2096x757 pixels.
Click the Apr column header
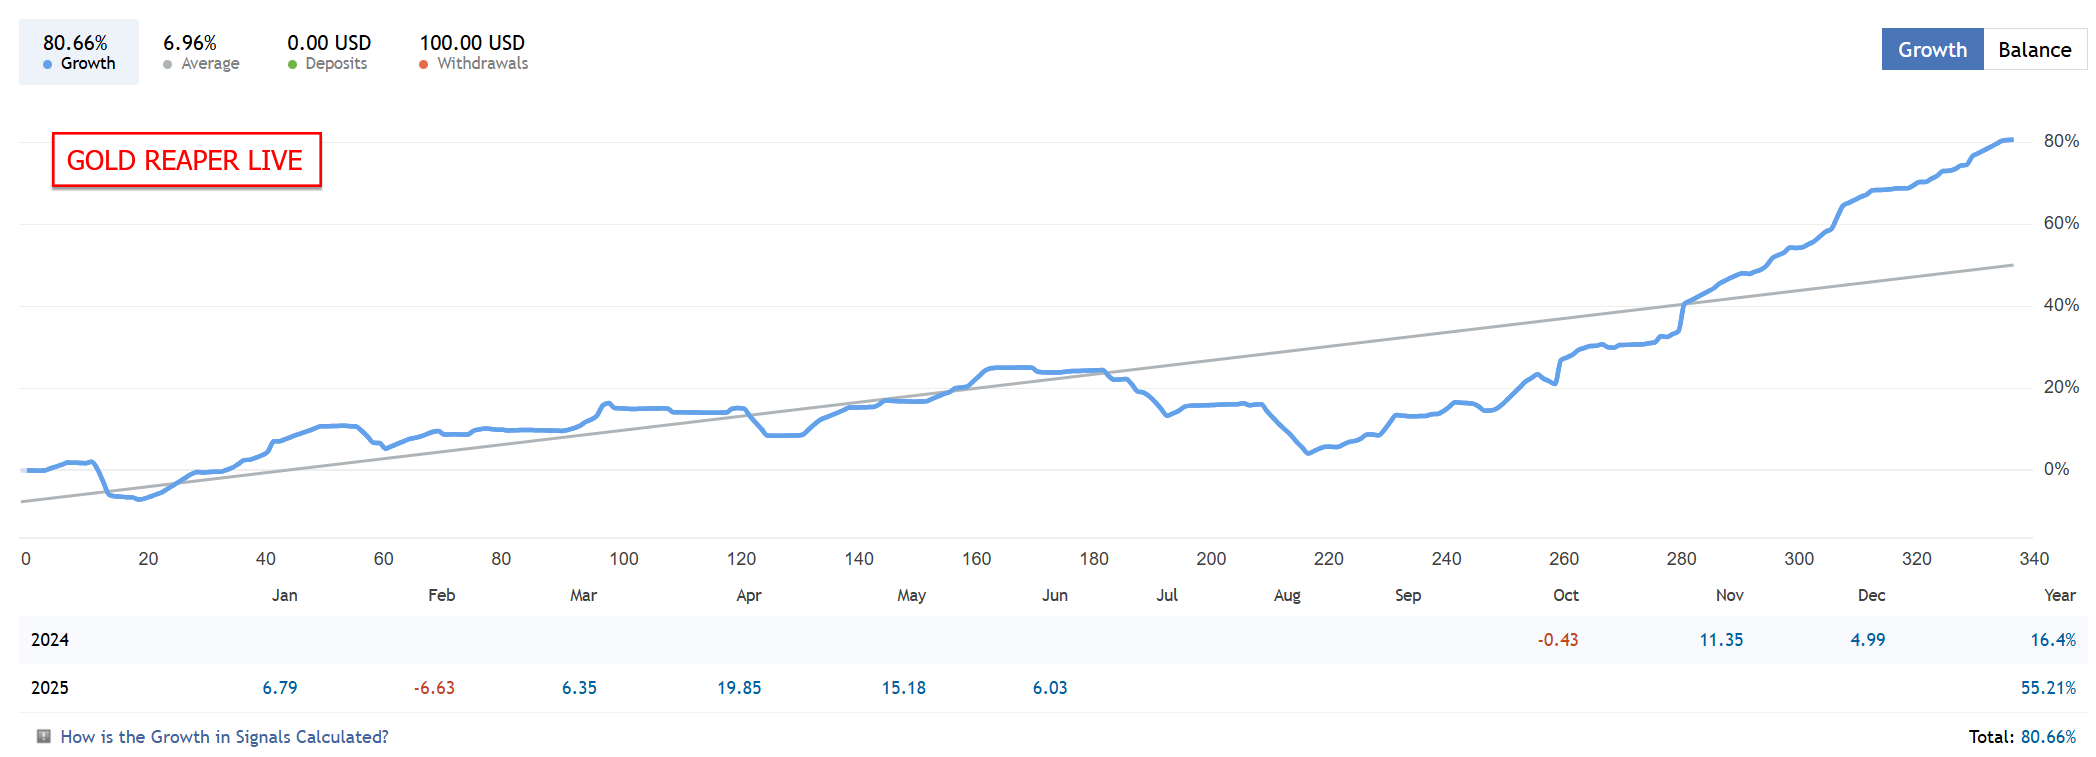749,595
